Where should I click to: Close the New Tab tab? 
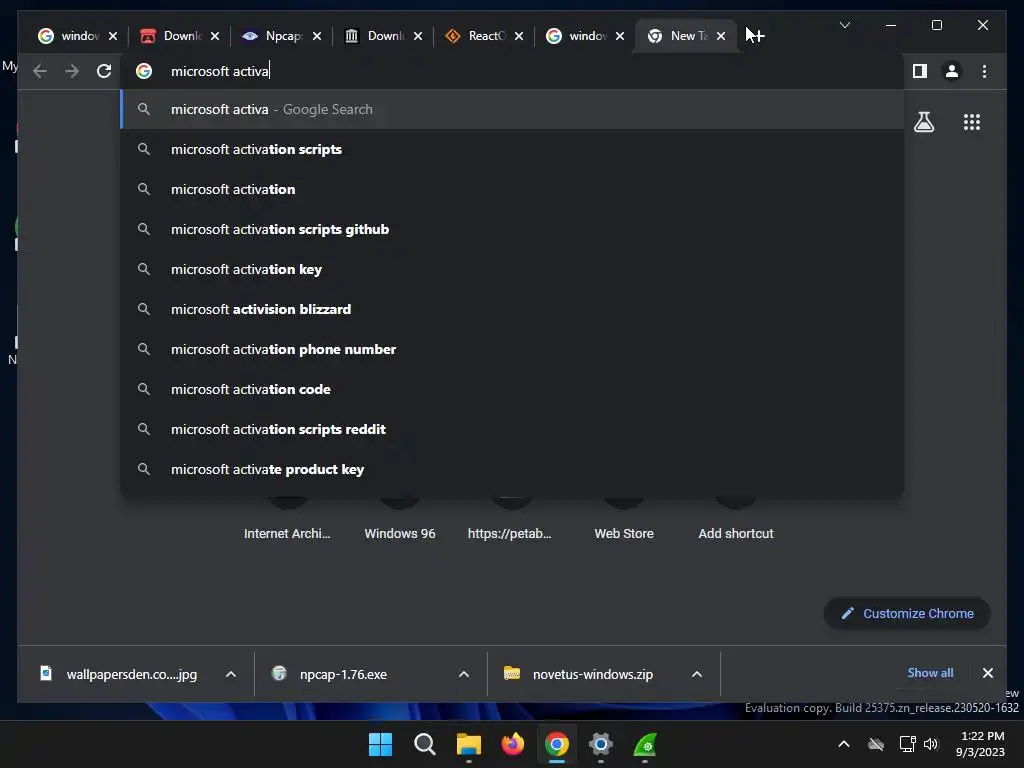[x=721, y=36]
